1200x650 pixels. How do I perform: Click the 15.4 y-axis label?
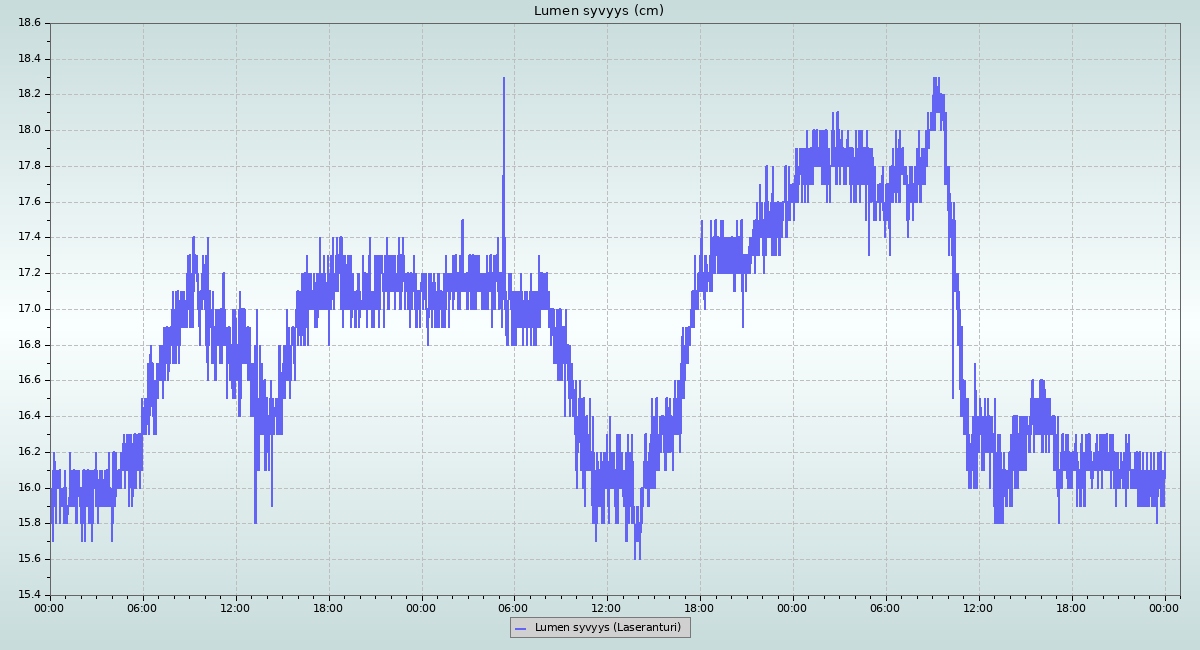(x=28, y=595)
